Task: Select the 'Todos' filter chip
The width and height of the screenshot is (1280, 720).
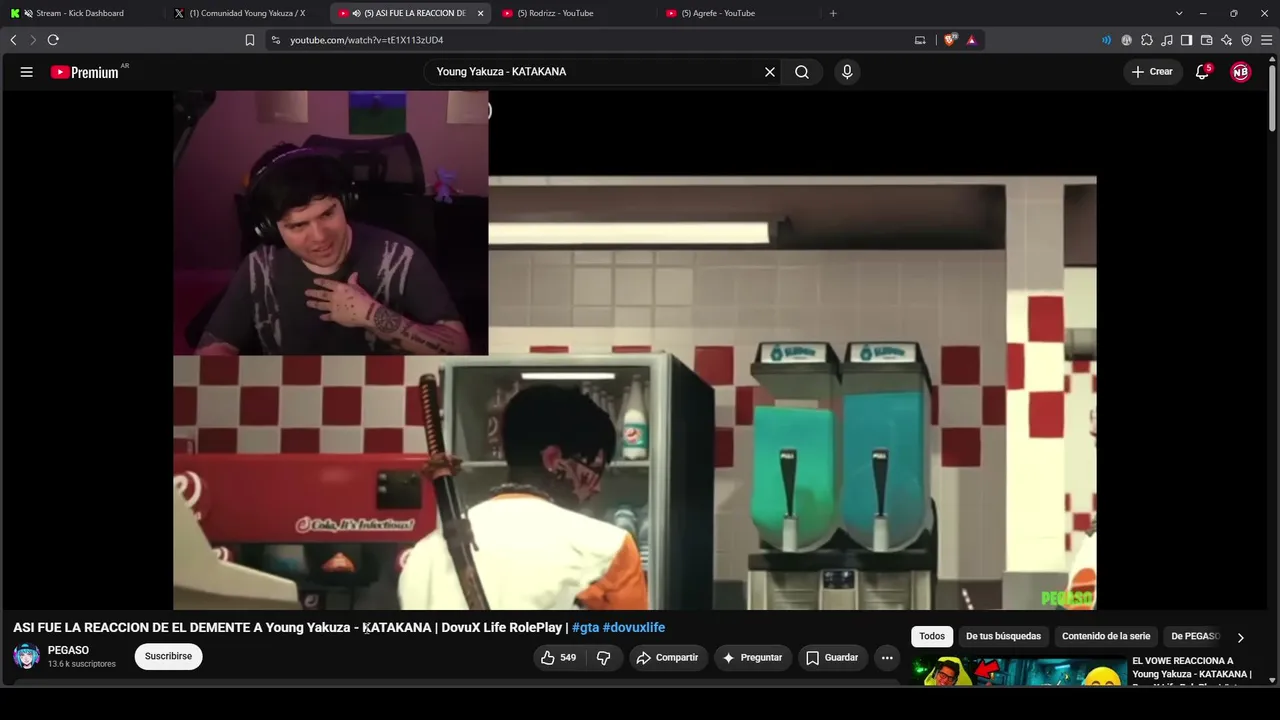Action: (932, 636)
